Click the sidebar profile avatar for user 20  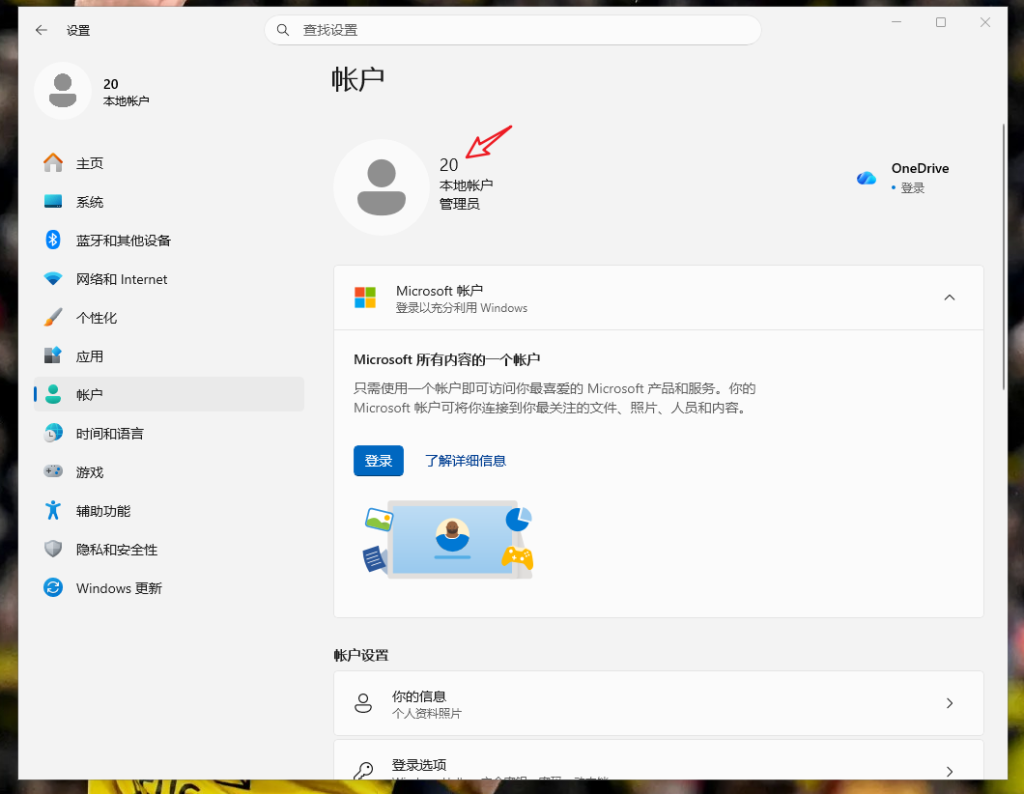click(63, 91)
